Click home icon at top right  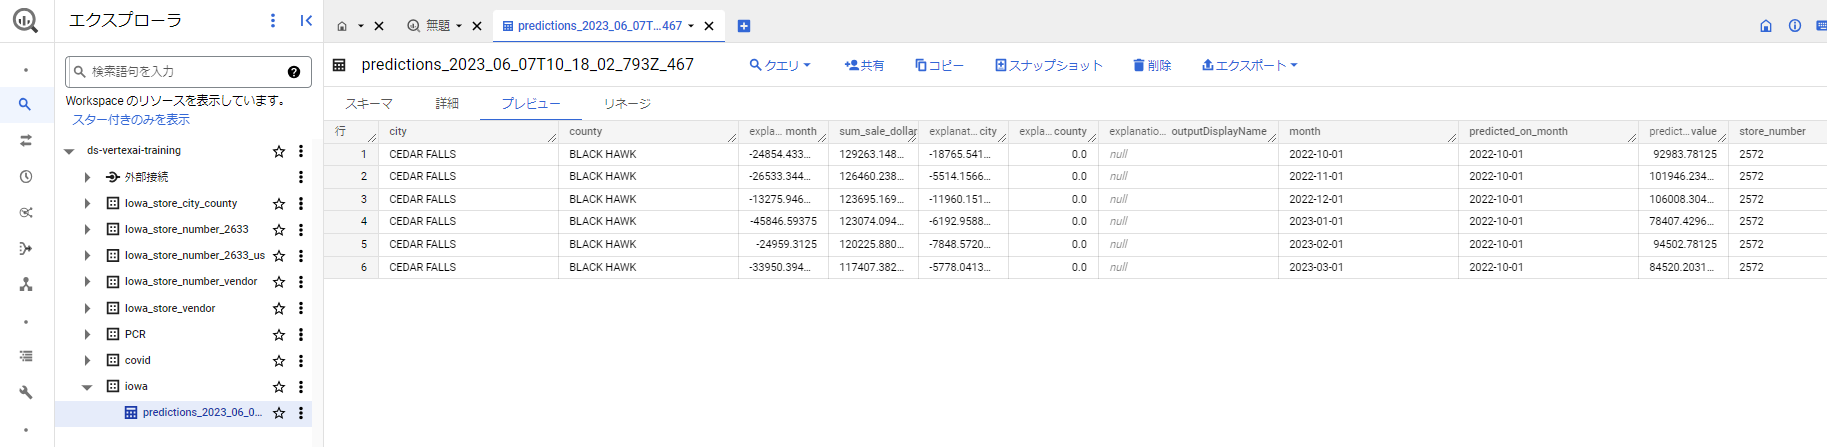[x=1766, y=26]
